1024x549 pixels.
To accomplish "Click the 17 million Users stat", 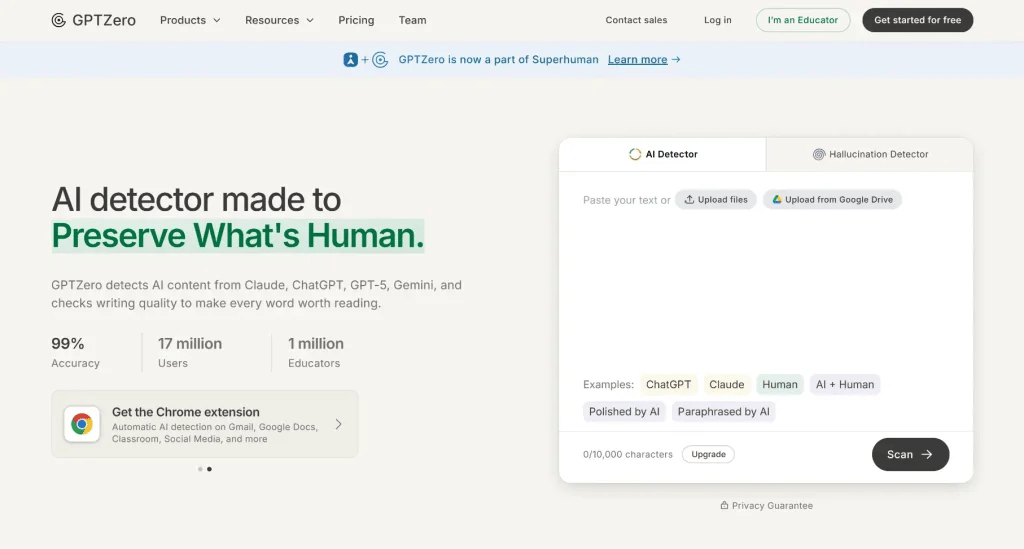I will (x=189, y=353).
